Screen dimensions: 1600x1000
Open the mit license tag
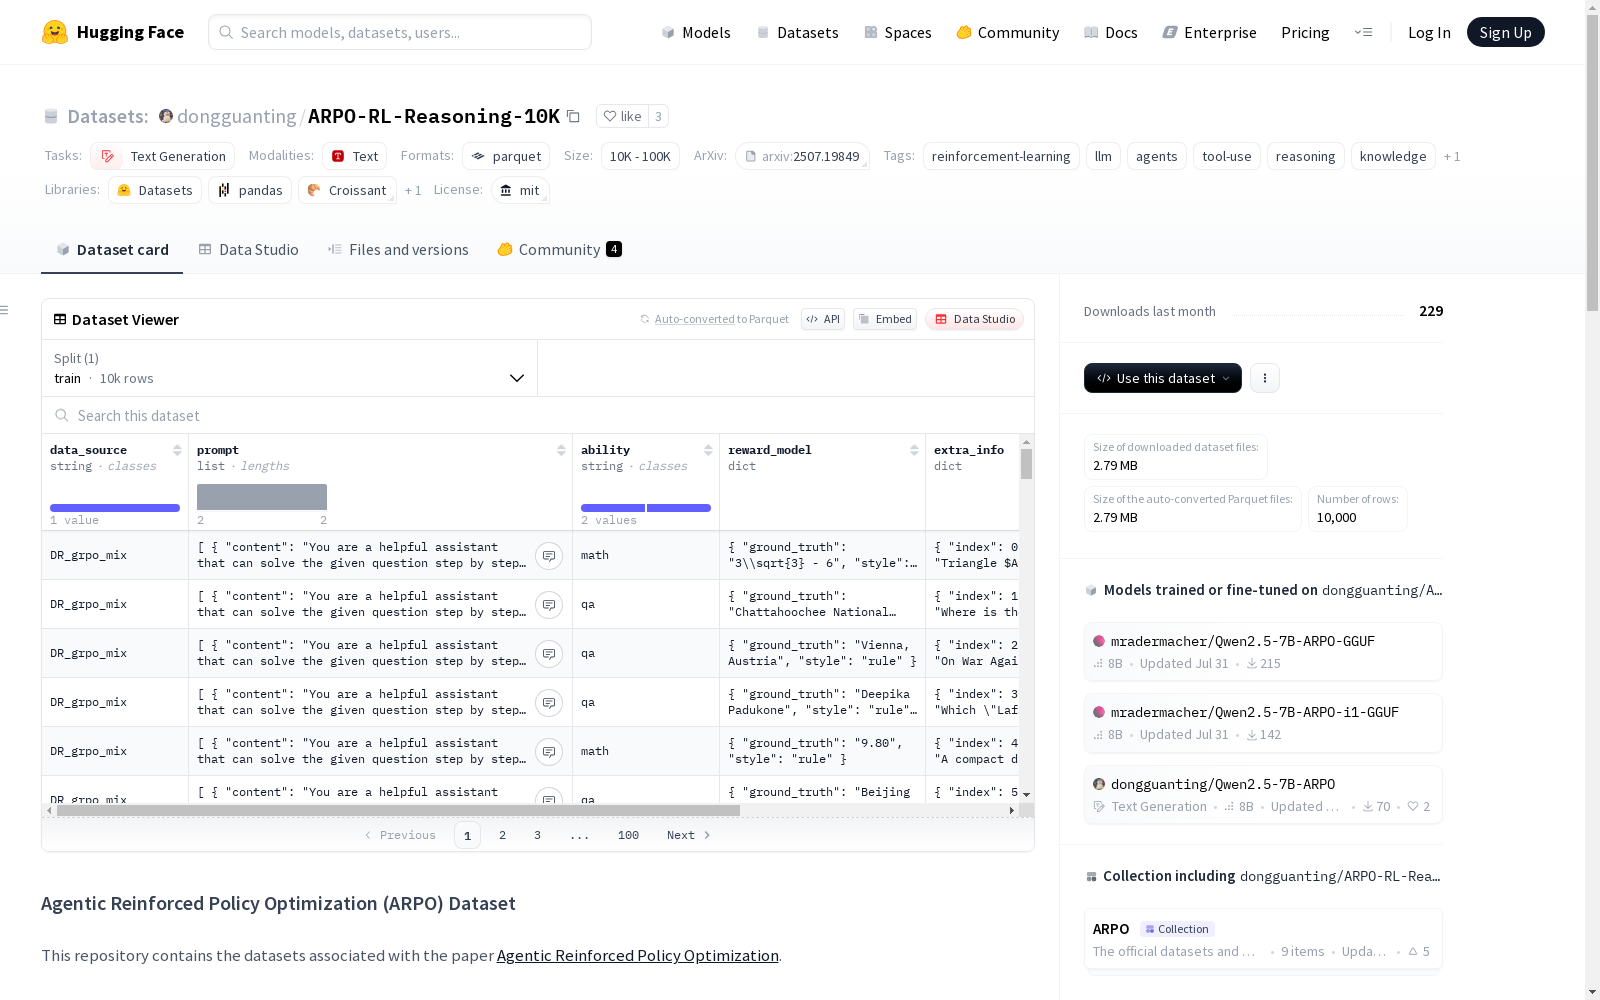coord(520,191)
